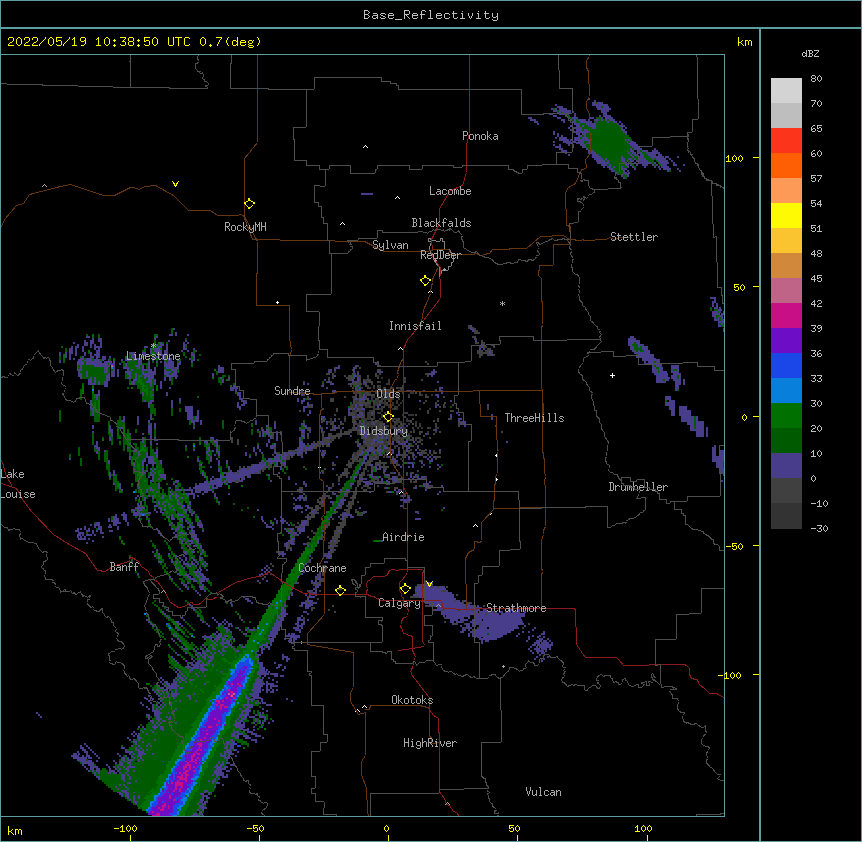Screen dimensions: 862x842
Task: Click the 50 tick label on the right axis
Action: 739,287
